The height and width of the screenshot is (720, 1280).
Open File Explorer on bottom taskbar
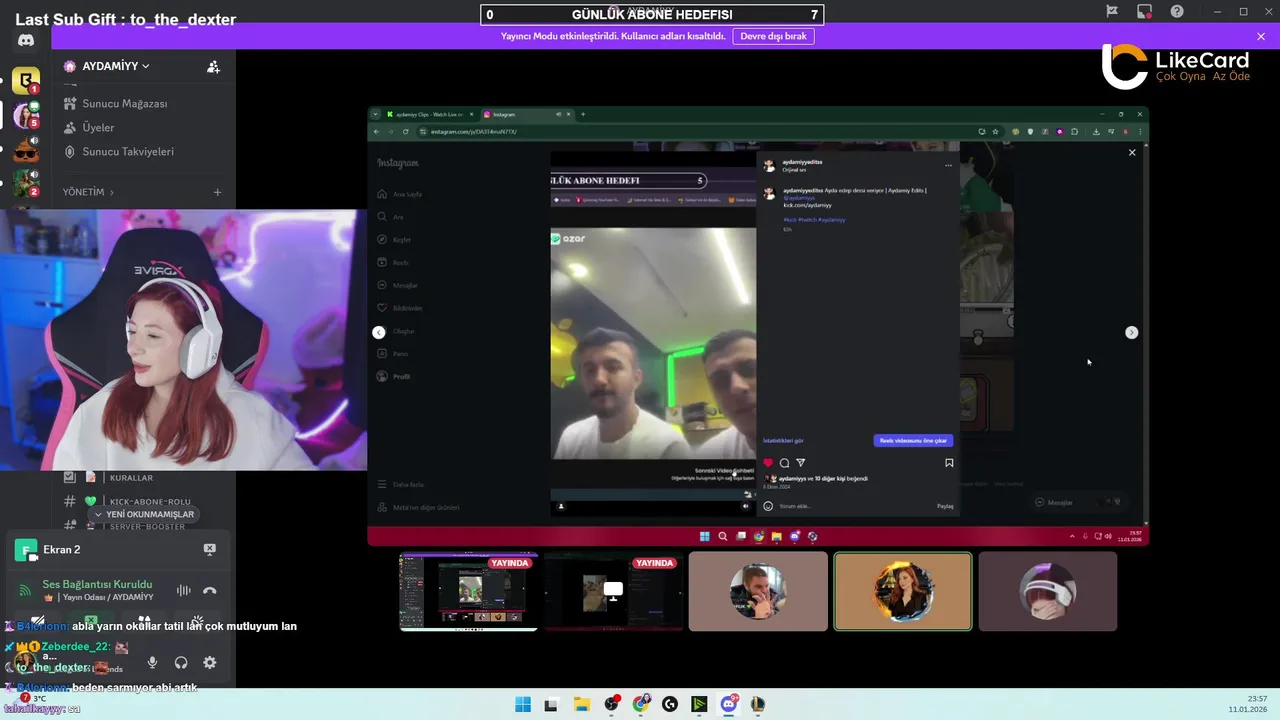pos(581,704)
